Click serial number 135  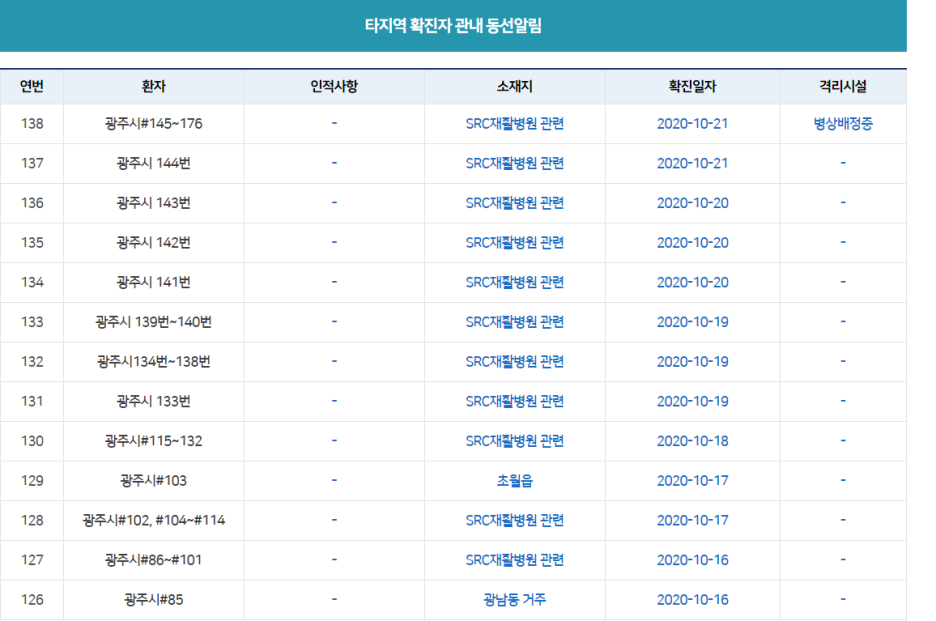point(32,242)
